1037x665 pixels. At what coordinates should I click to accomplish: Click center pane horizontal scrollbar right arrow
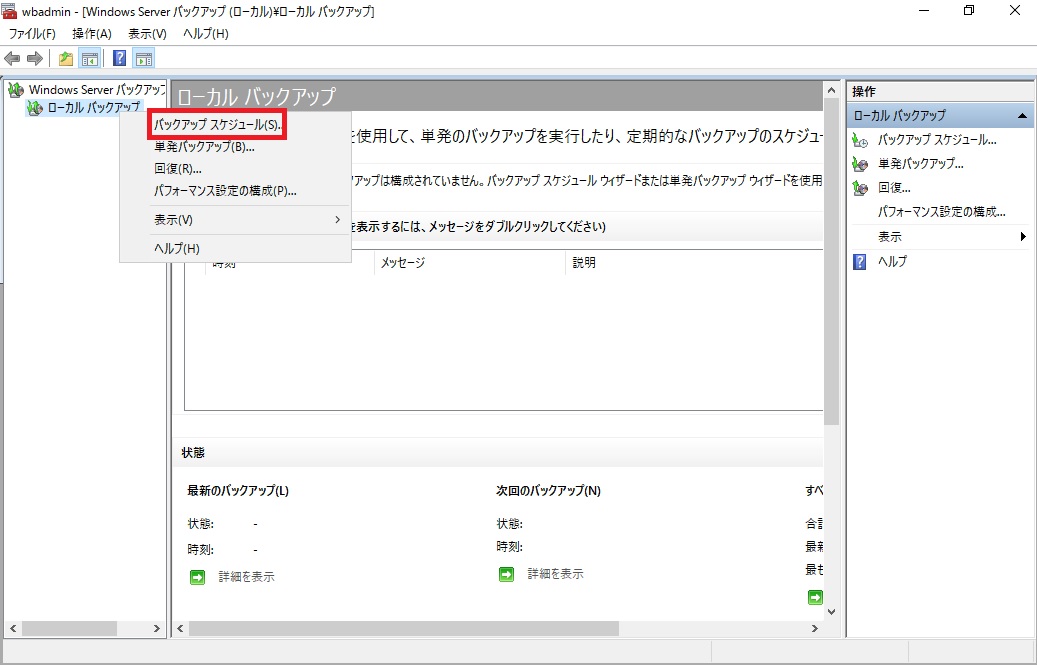(815, 629)
